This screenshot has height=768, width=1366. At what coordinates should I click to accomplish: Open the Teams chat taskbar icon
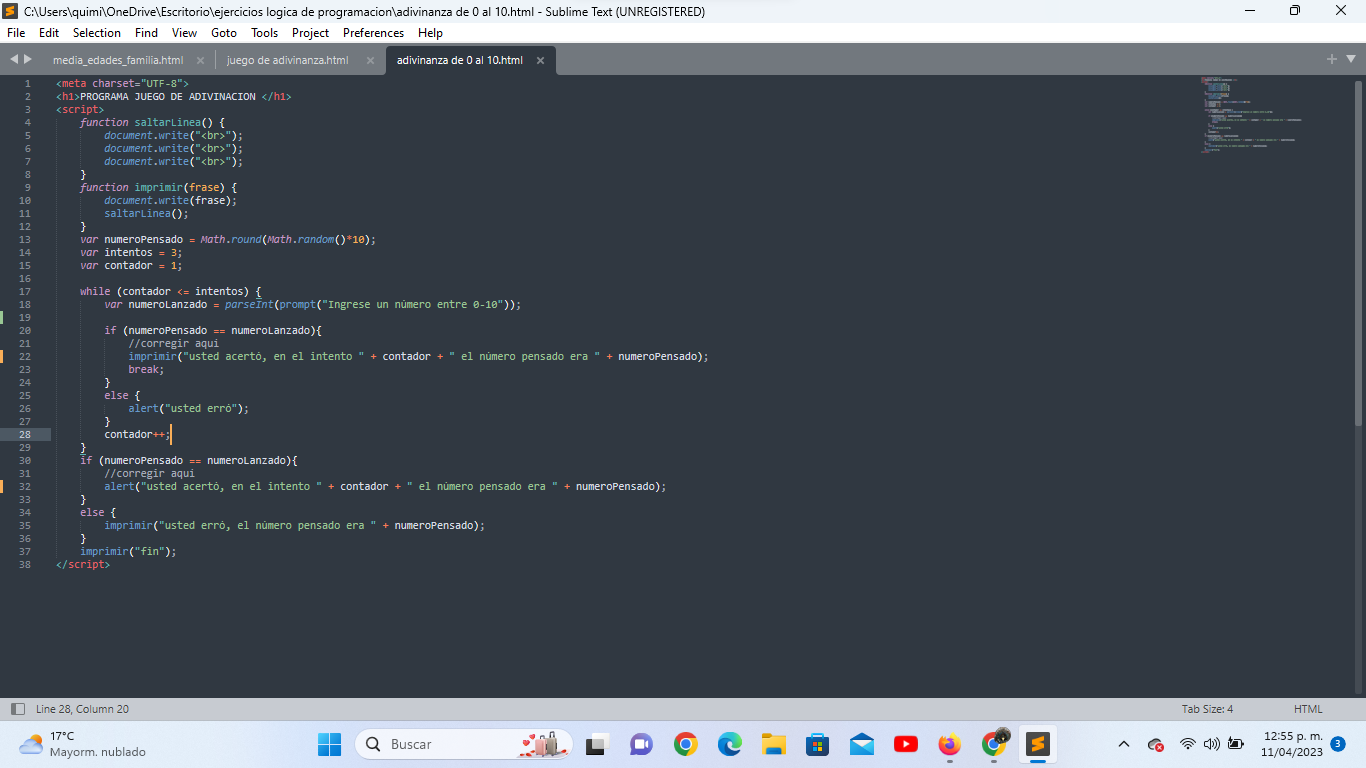[x=641, y=744]
